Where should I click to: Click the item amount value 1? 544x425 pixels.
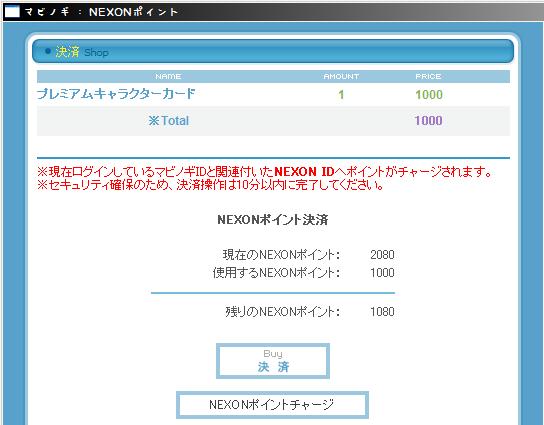click(341, 94)
